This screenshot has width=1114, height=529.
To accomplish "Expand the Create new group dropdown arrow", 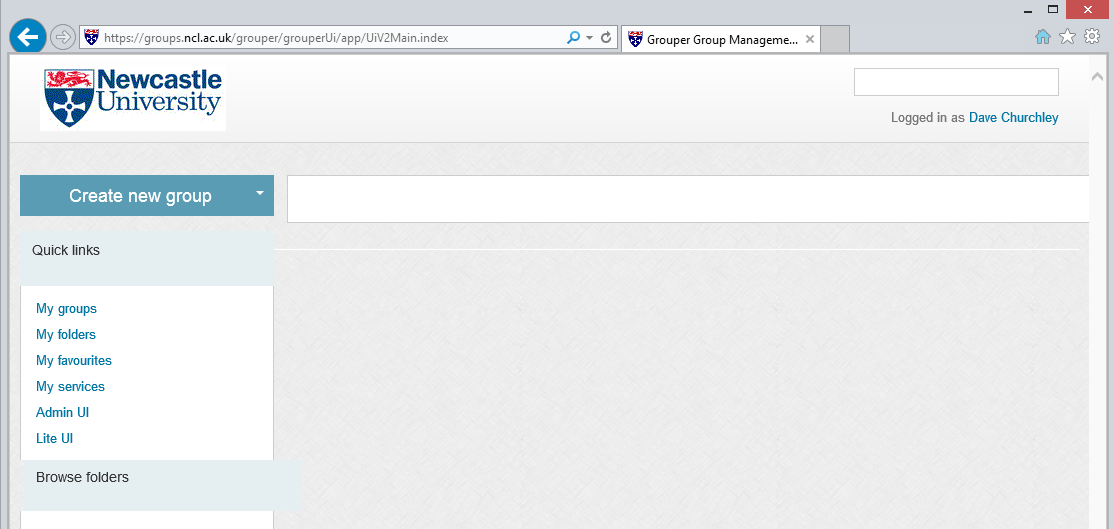I will point(259,192).
